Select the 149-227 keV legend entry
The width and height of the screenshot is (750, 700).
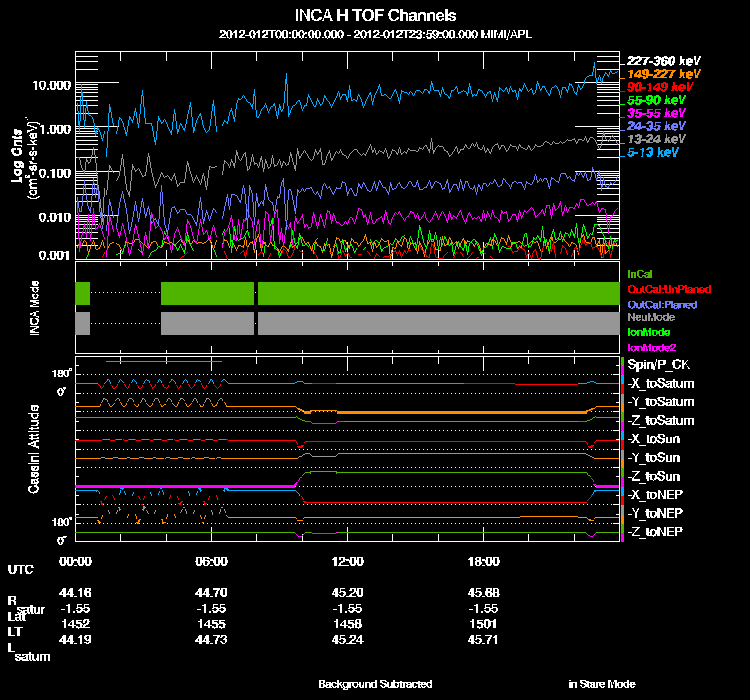(662, 74)
